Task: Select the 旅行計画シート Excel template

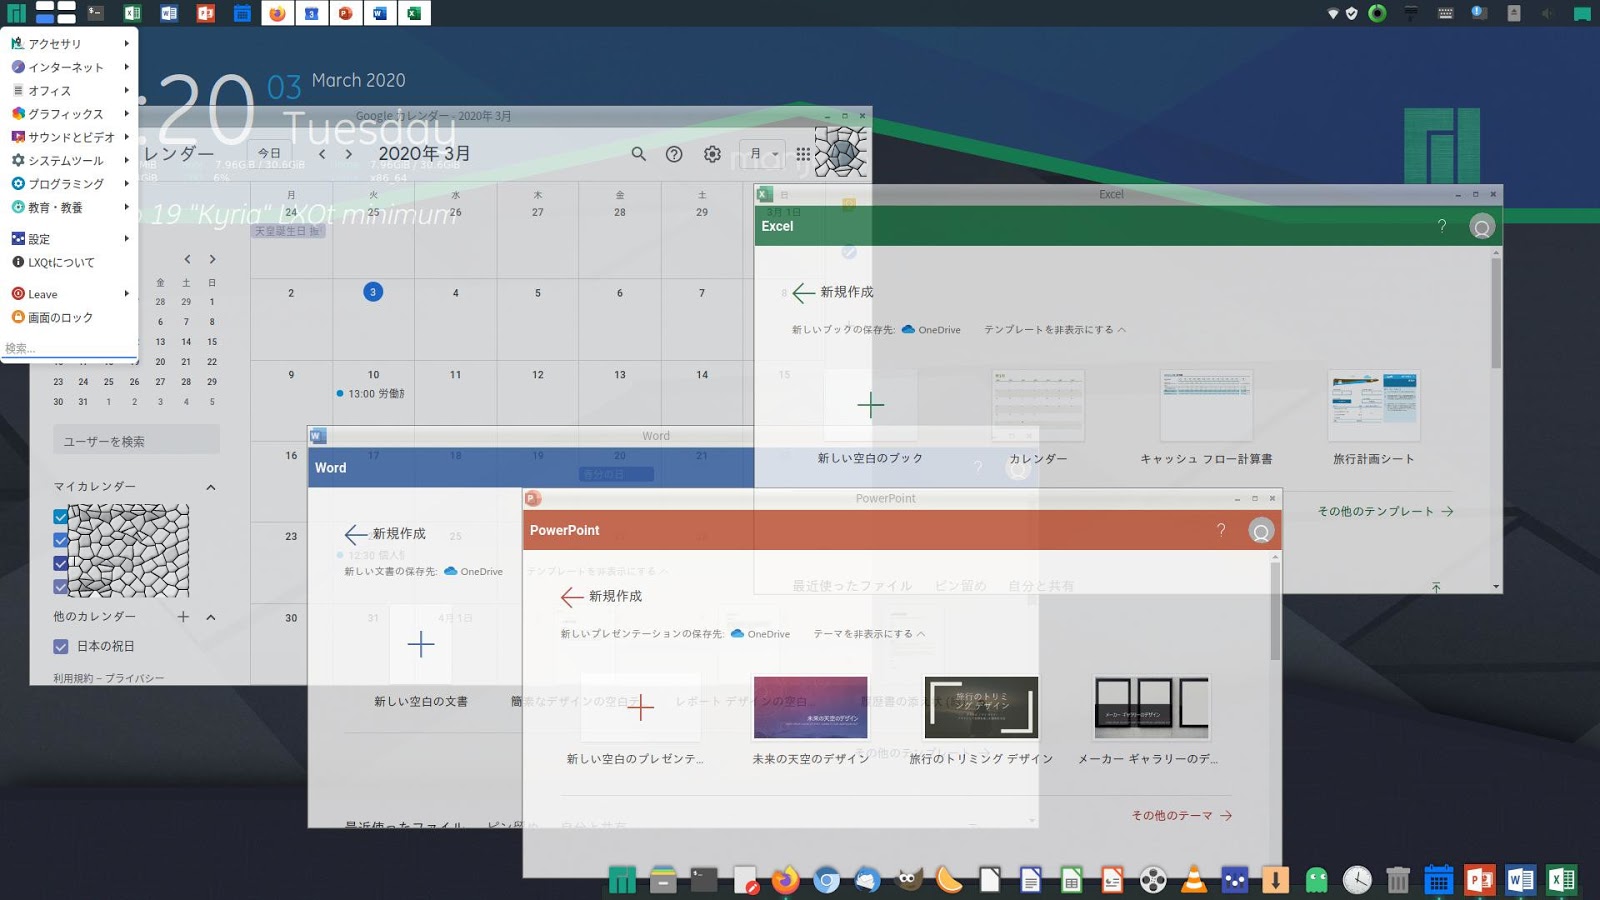Action: pos(1373,406)
